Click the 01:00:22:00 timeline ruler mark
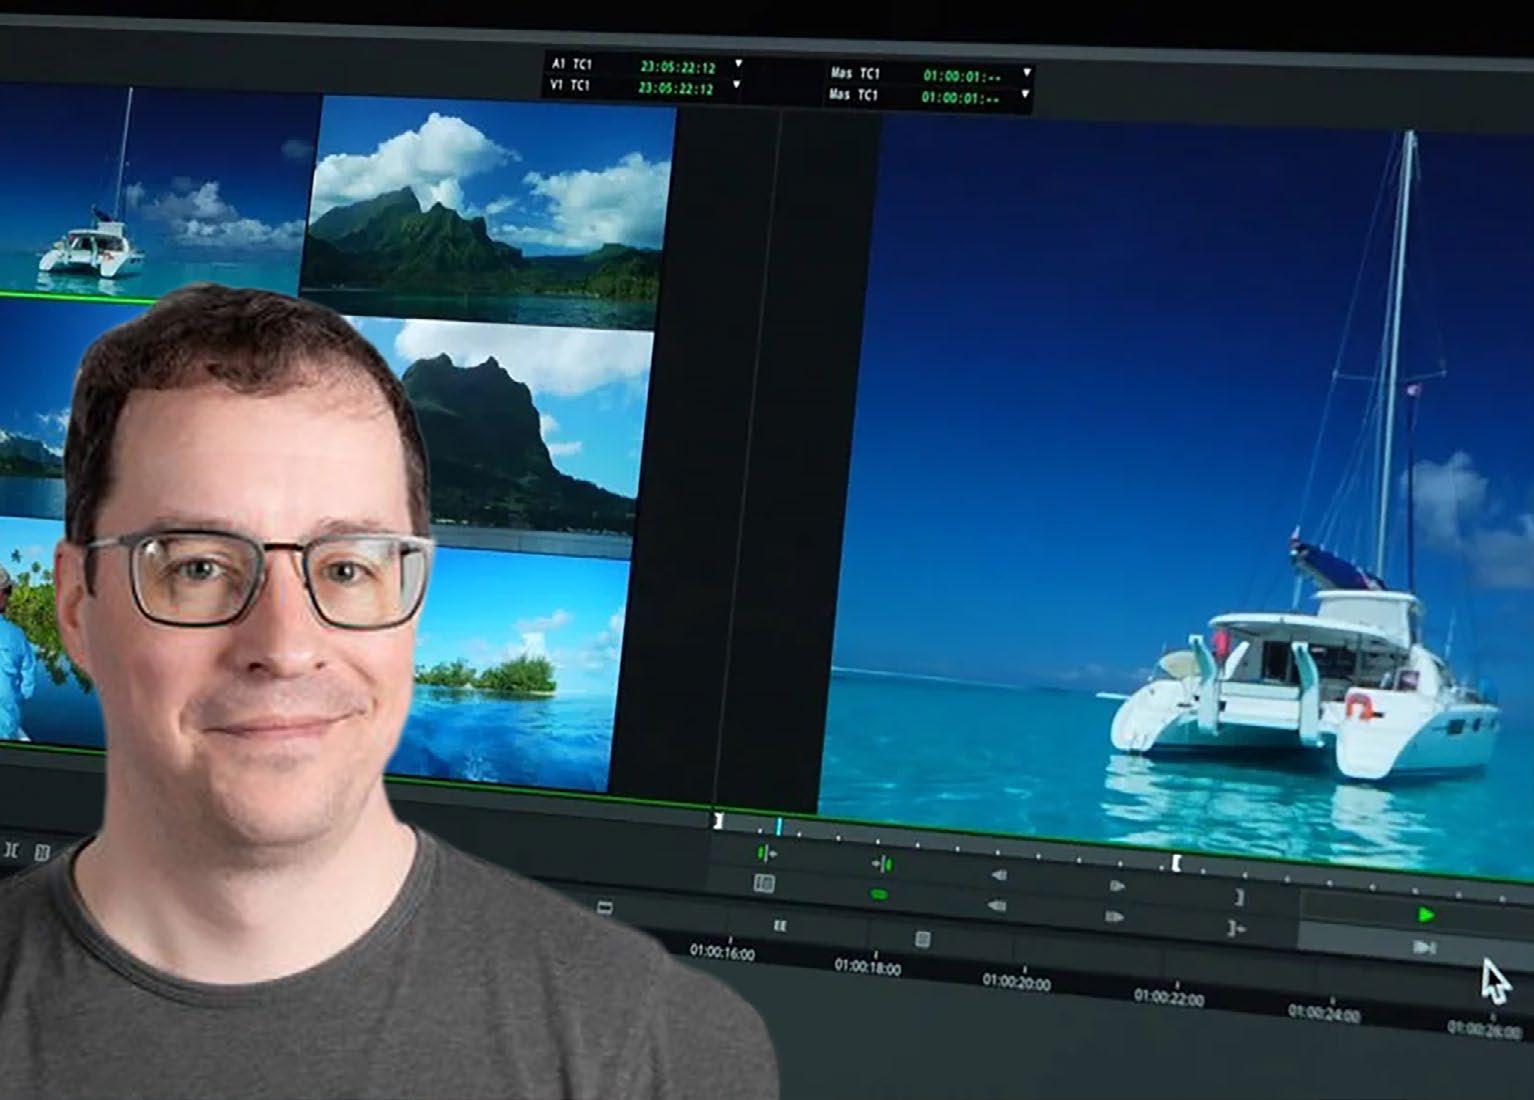The height and width of the screenshot is (1100, 1534). pyautogui.click(x=1169, y=996)
